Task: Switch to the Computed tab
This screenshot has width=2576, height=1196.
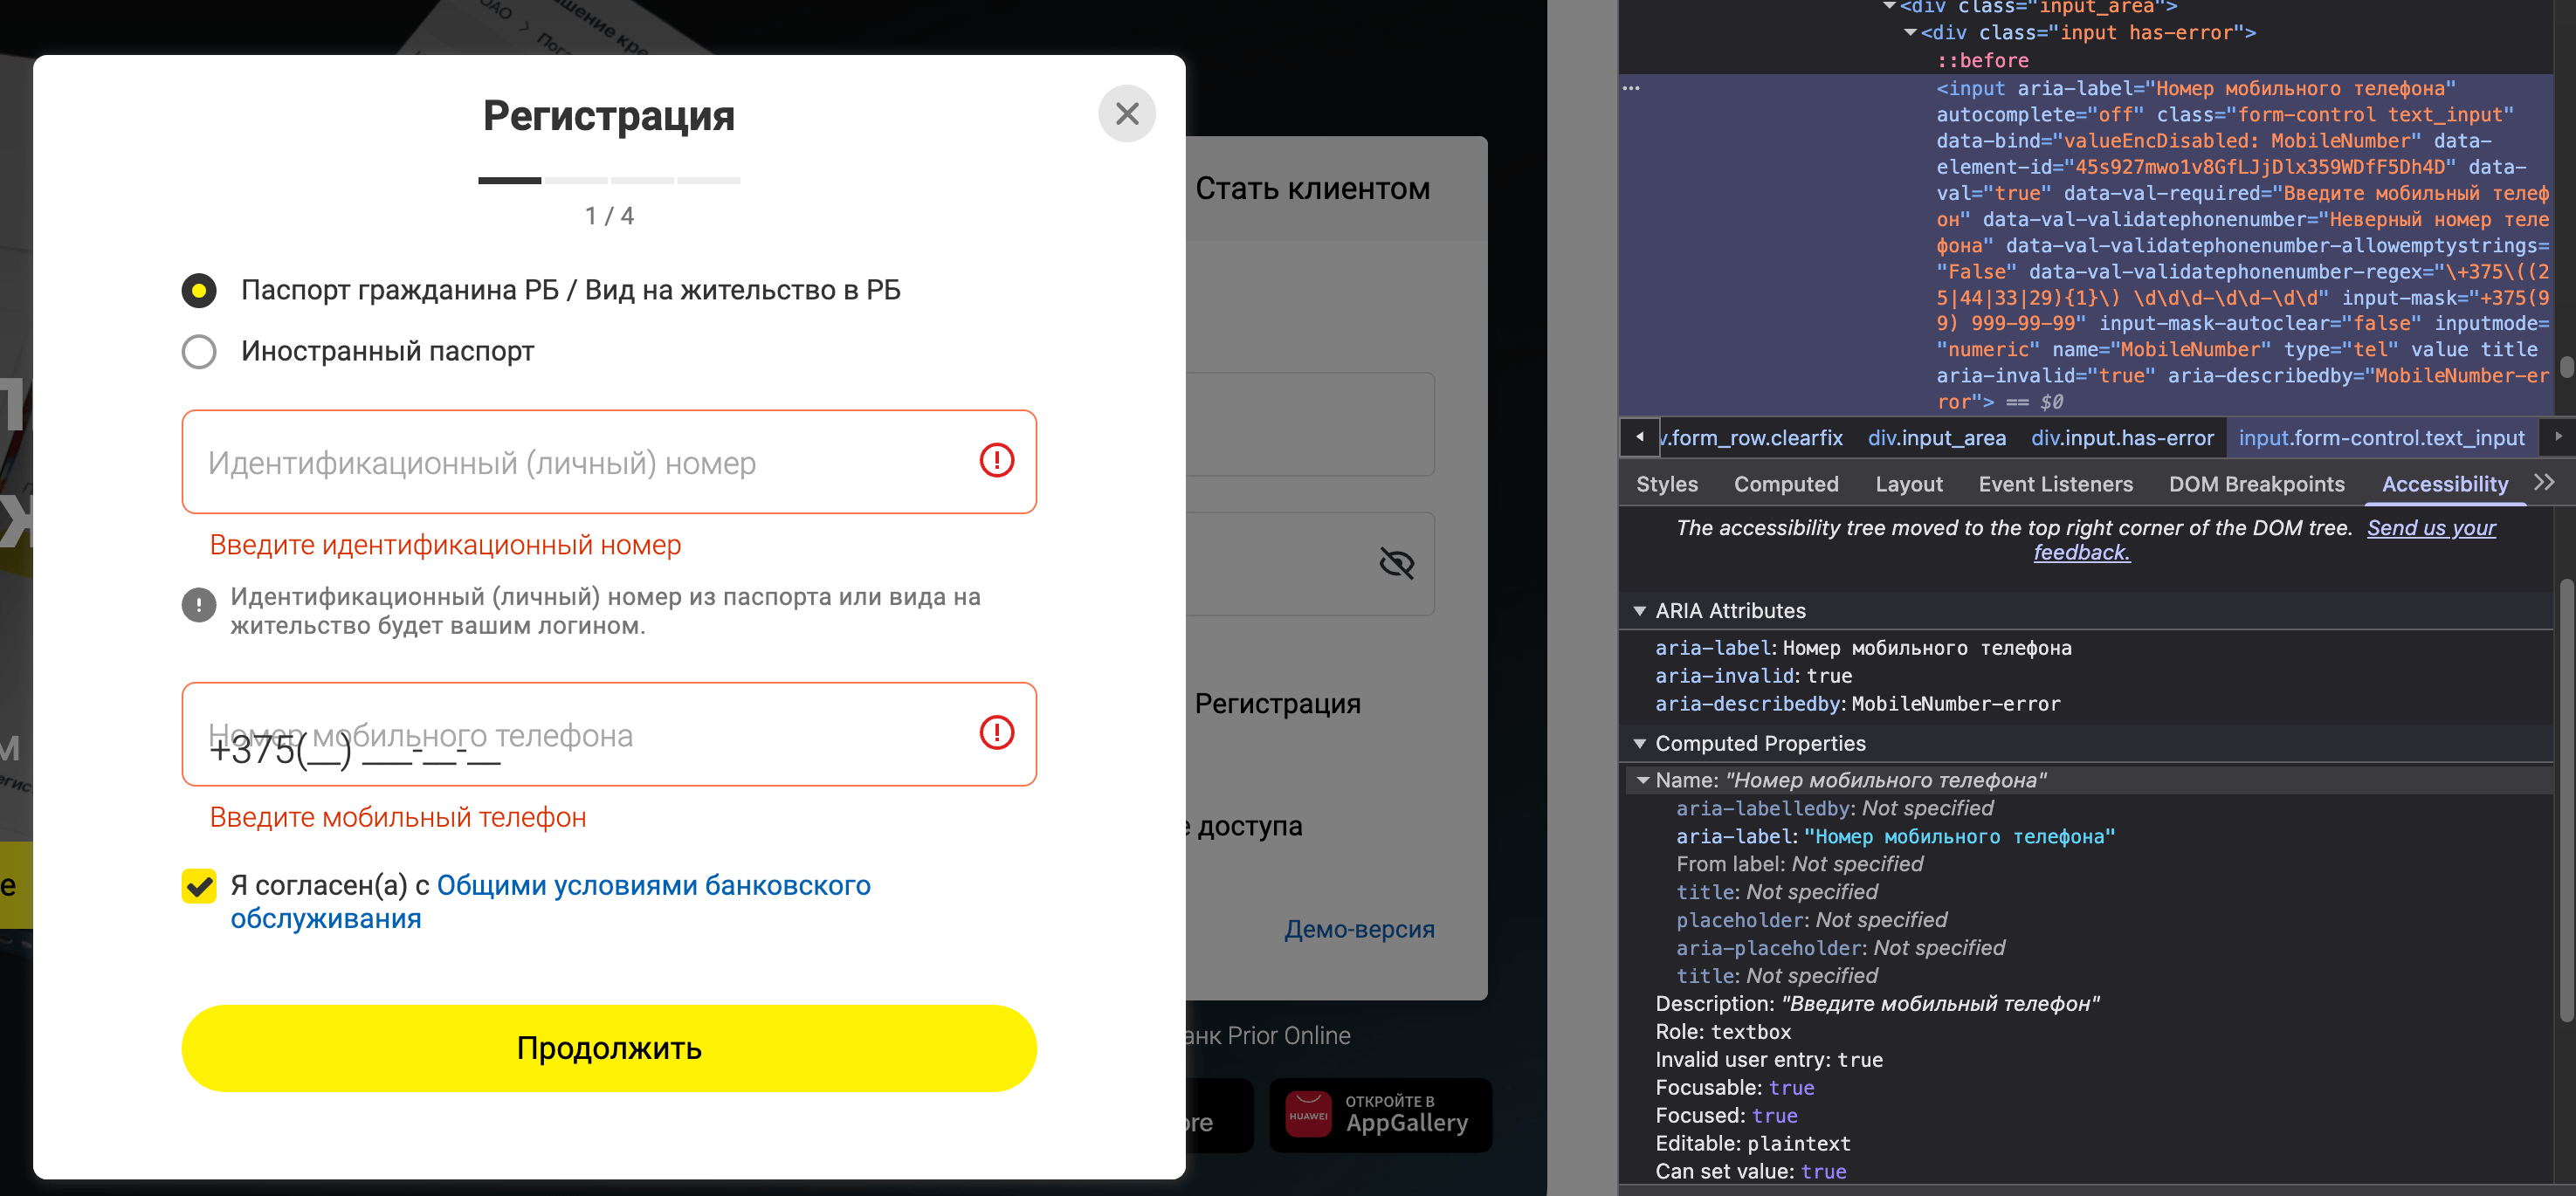Action: pos(1785,484)
